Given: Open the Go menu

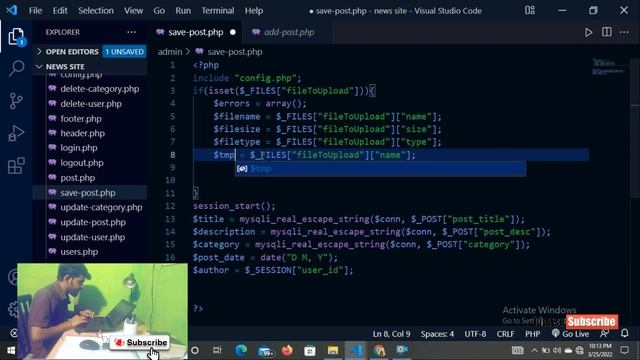Looking at the screenshot, I should [x=159, y=11].
